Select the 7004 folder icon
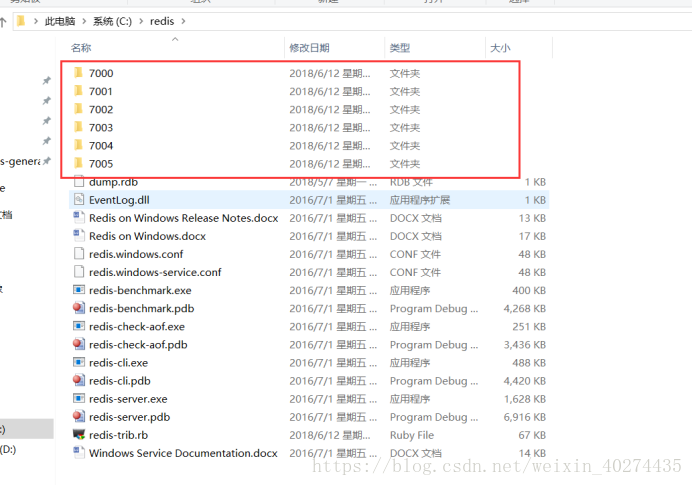Viewport: 693px width, 486px height. (79, 145)
